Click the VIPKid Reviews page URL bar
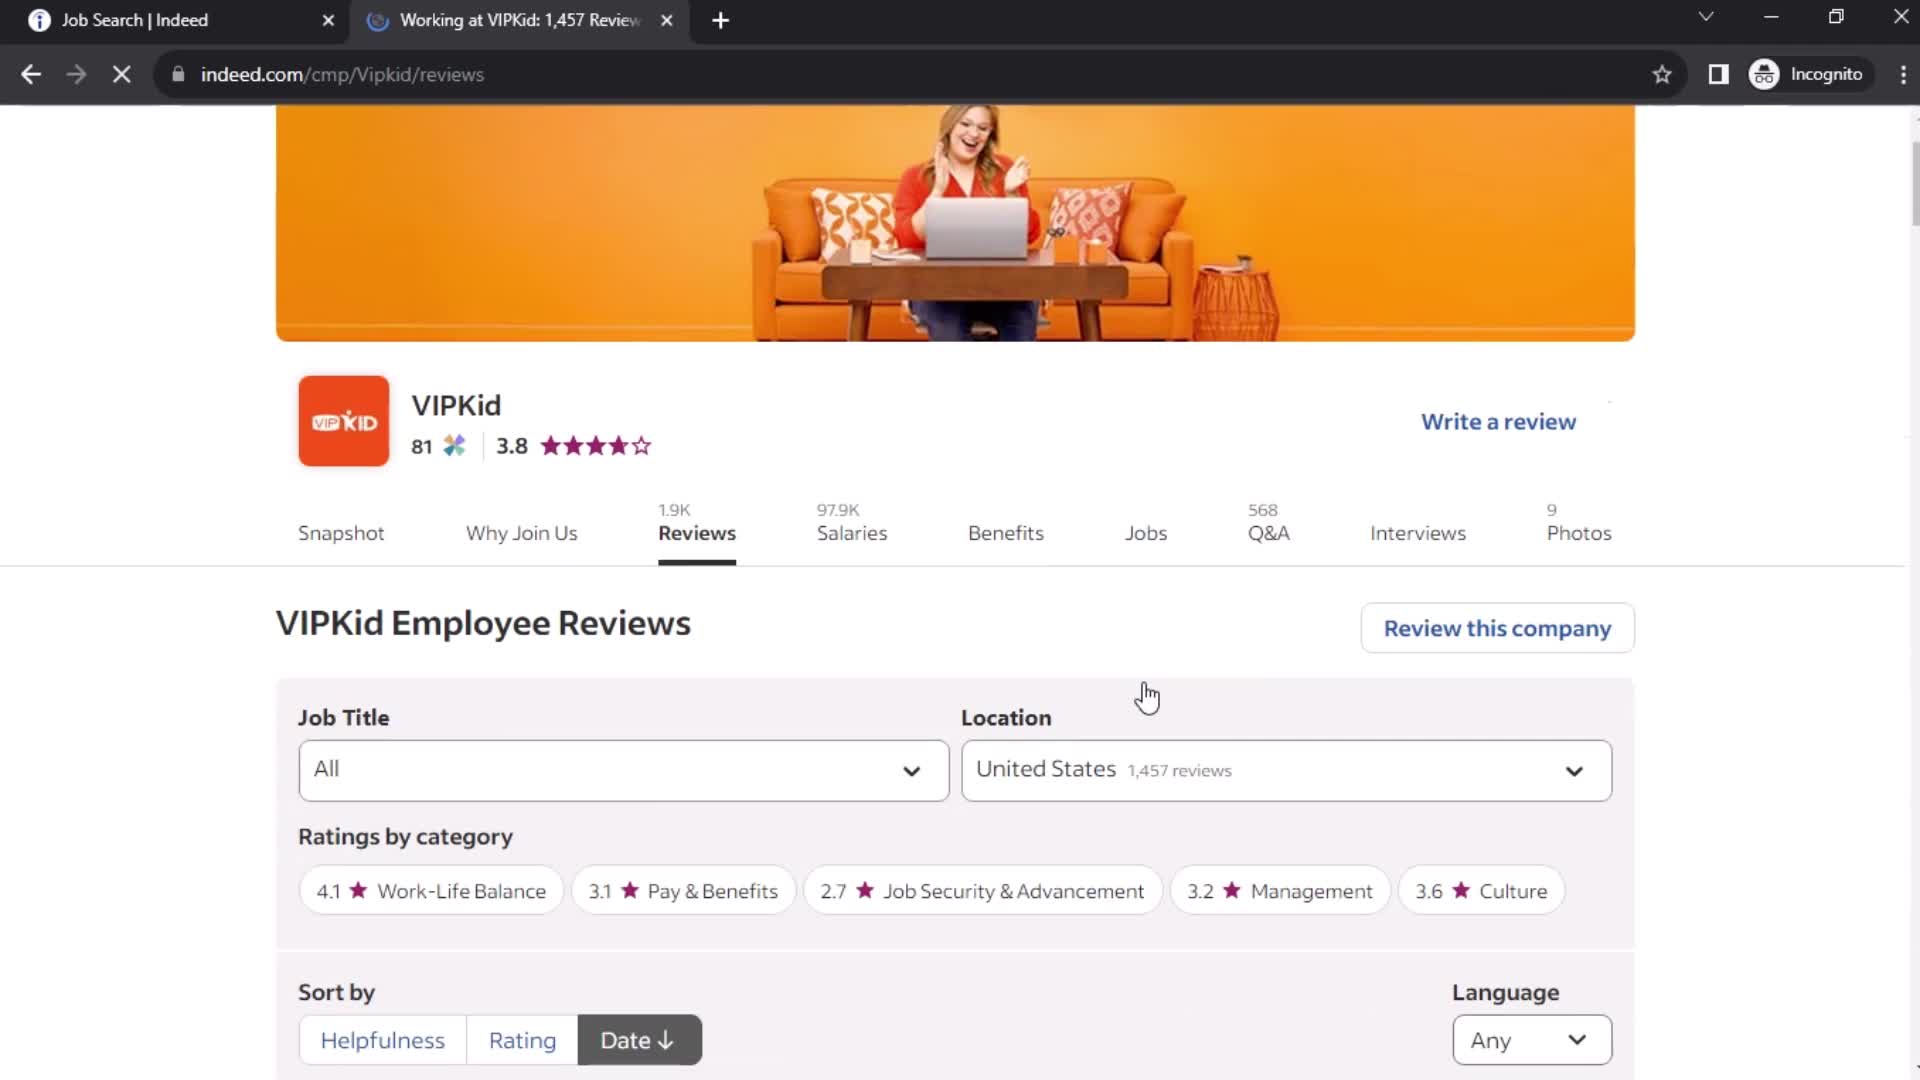Screen dimensions: 1920x1080 click(342, 74)
